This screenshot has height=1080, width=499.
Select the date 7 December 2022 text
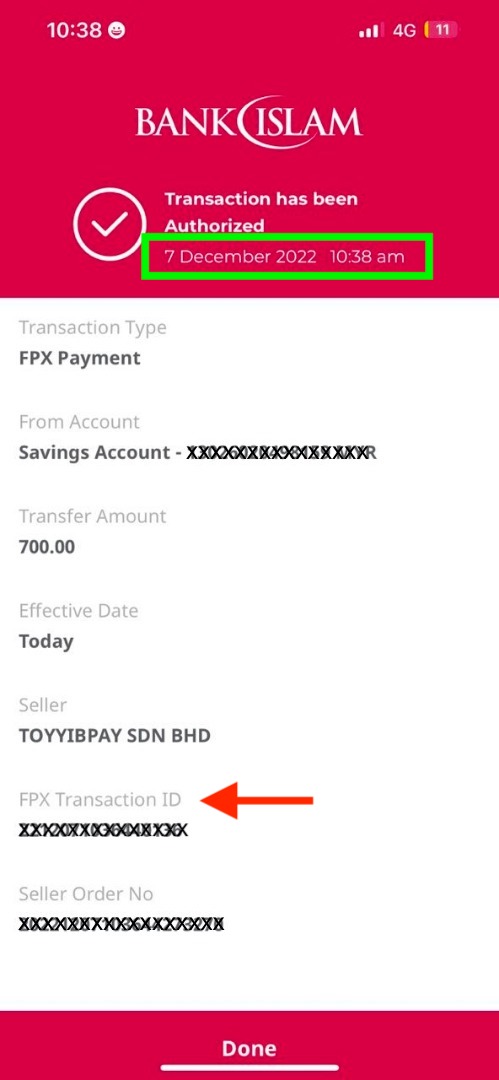point(241,258)
